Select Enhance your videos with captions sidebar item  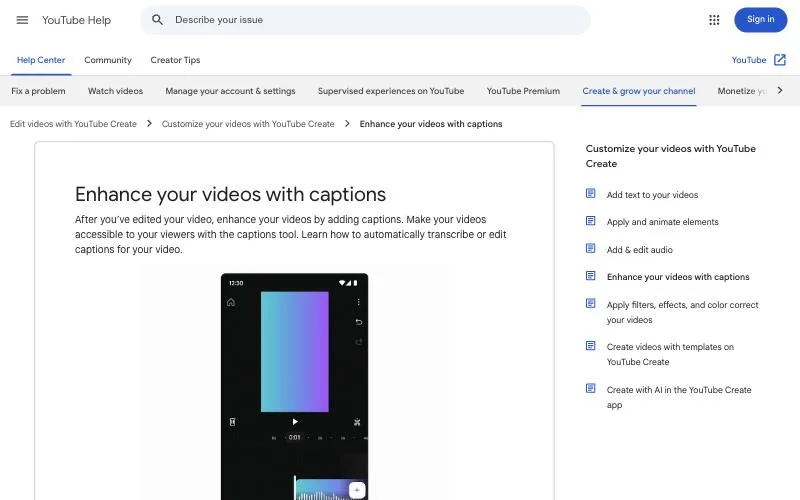point(678,277)
